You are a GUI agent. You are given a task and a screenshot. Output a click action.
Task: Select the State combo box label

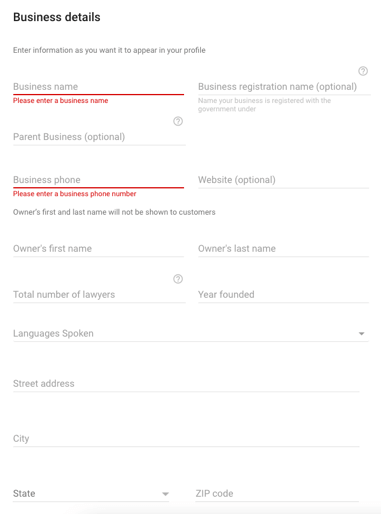click(24, 493)
